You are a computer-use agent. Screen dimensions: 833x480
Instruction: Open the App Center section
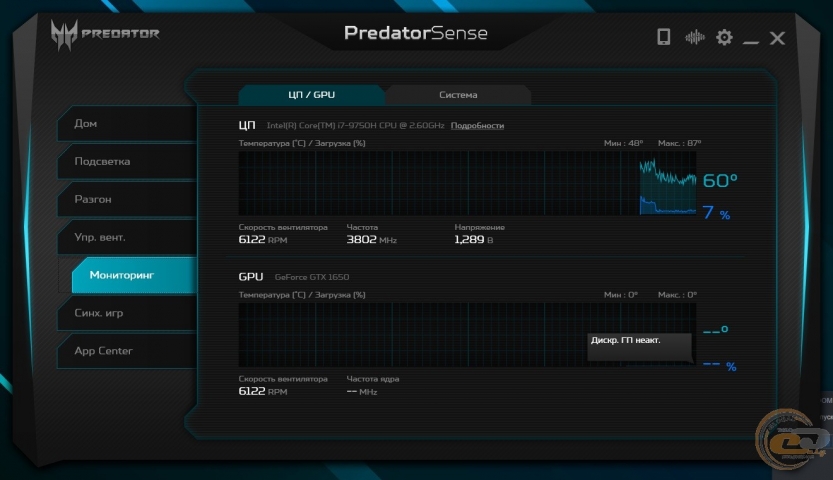pyautogui.click(x=127, y=351)
